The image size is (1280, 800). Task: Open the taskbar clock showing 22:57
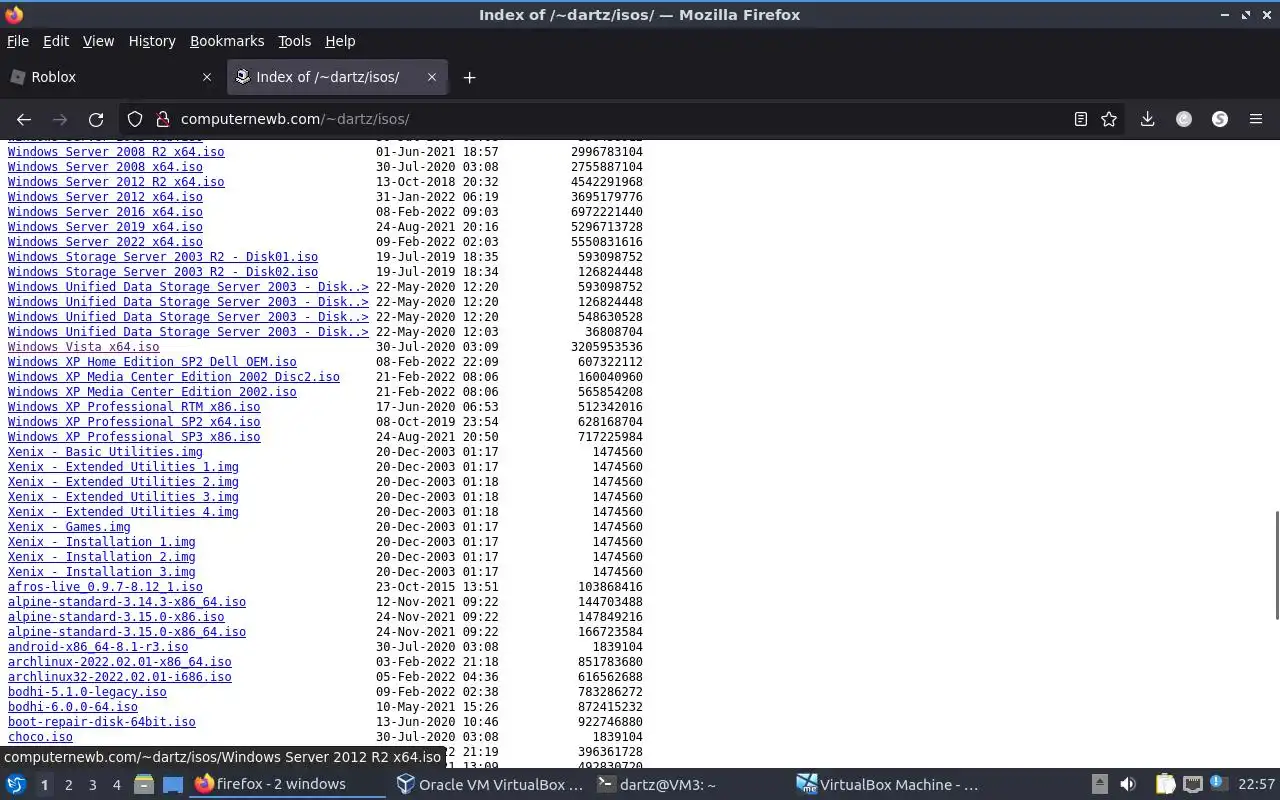(x=1257, y=784)
